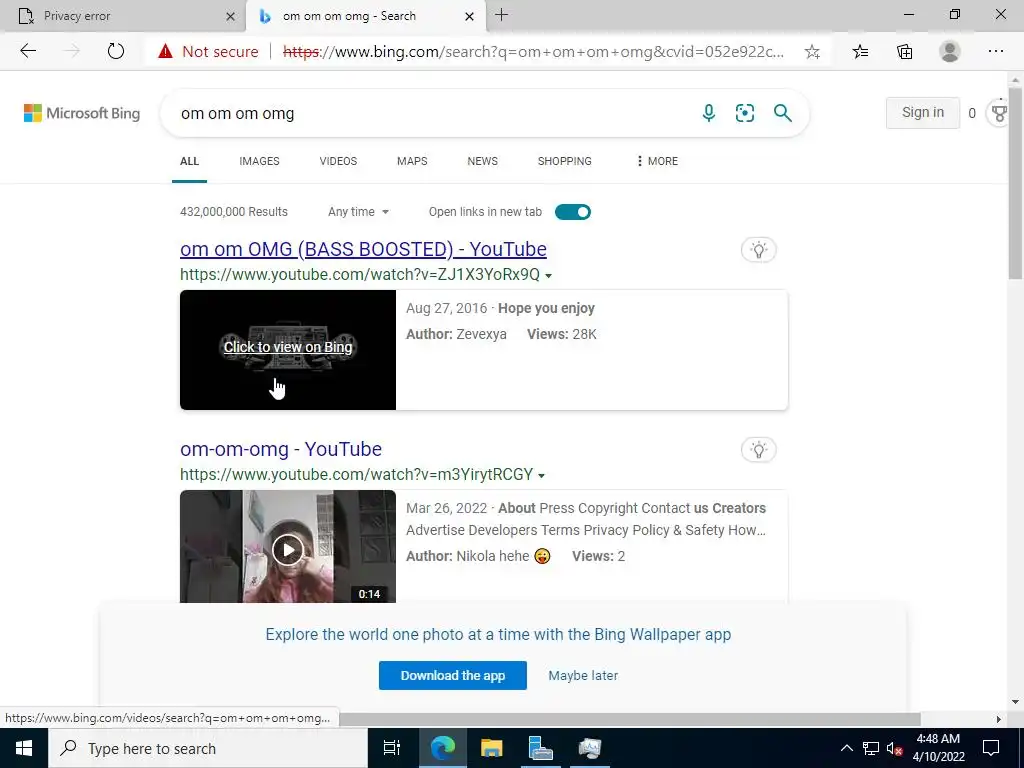Play the om-om-omg video thumbnail
1024x768 pixels.
point(287,550)
